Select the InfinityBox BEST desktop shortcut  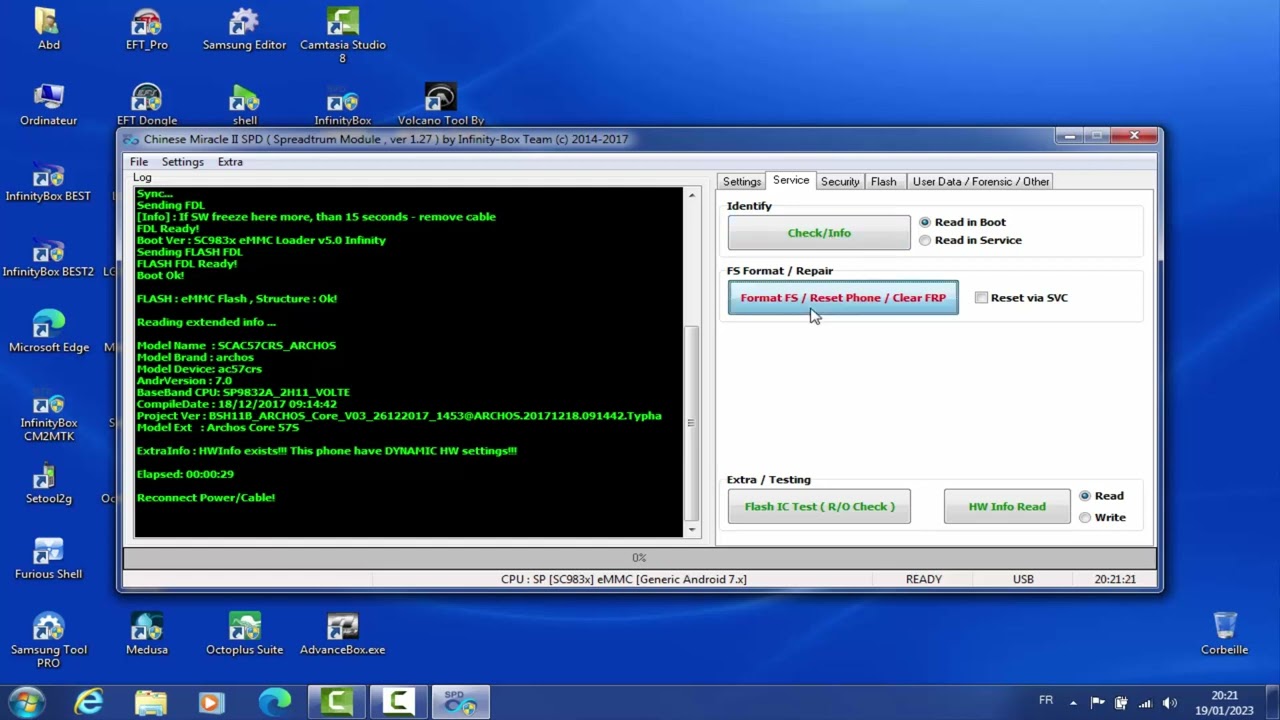point(48,180)
